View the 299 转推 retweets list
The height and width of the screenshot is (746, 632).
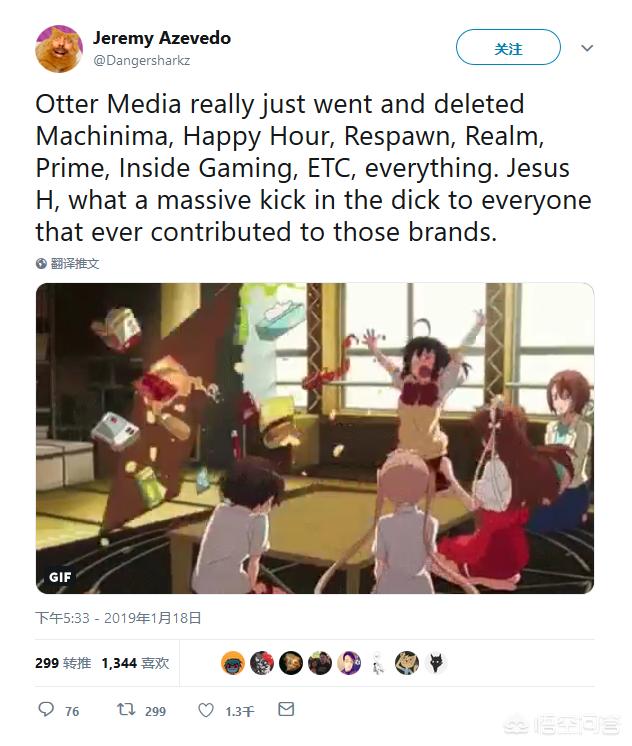[63, 663]
